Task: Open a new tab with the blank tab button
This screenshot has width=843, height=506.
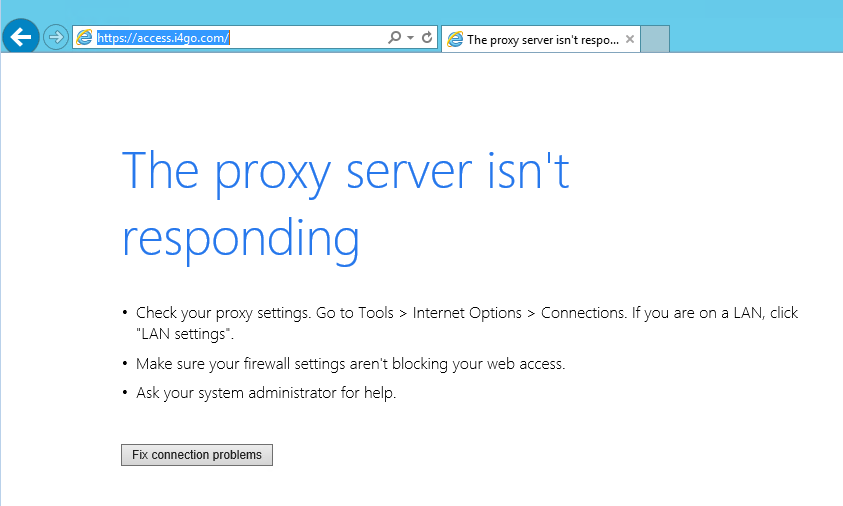Action: coord(655,39)
